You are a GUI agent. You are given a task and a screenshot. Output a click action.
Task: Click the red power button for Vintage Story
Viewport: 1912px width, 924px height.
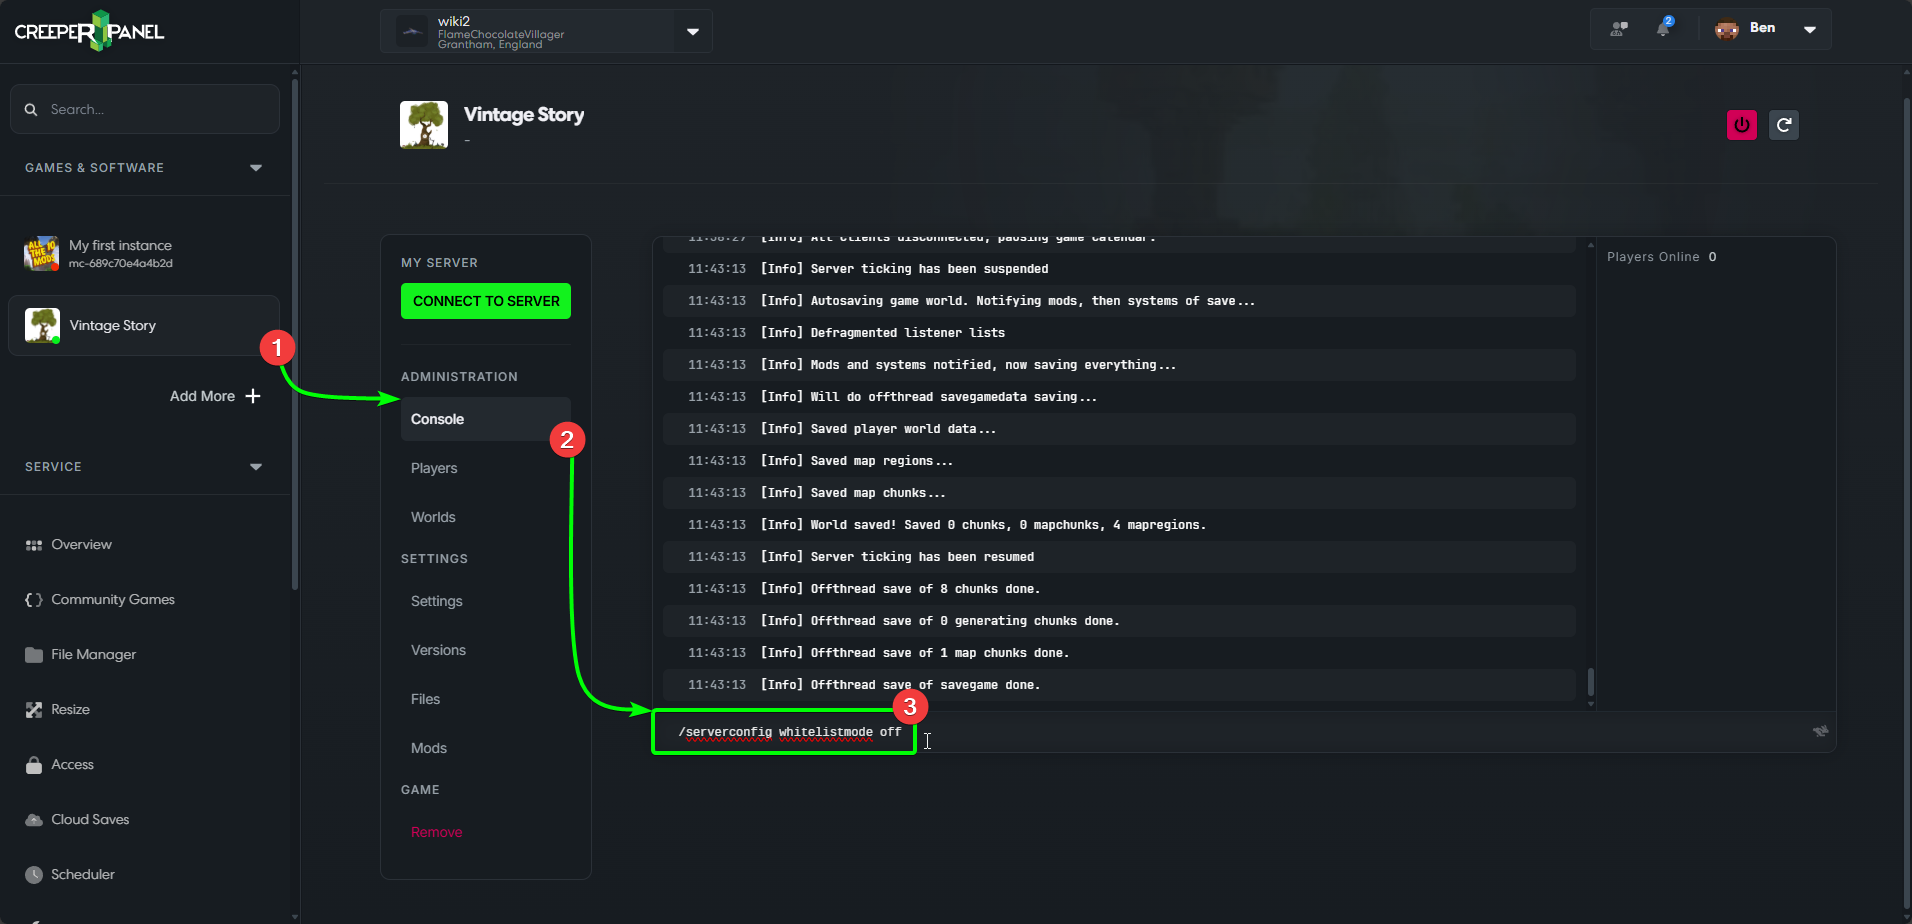tap(1742, 125)
